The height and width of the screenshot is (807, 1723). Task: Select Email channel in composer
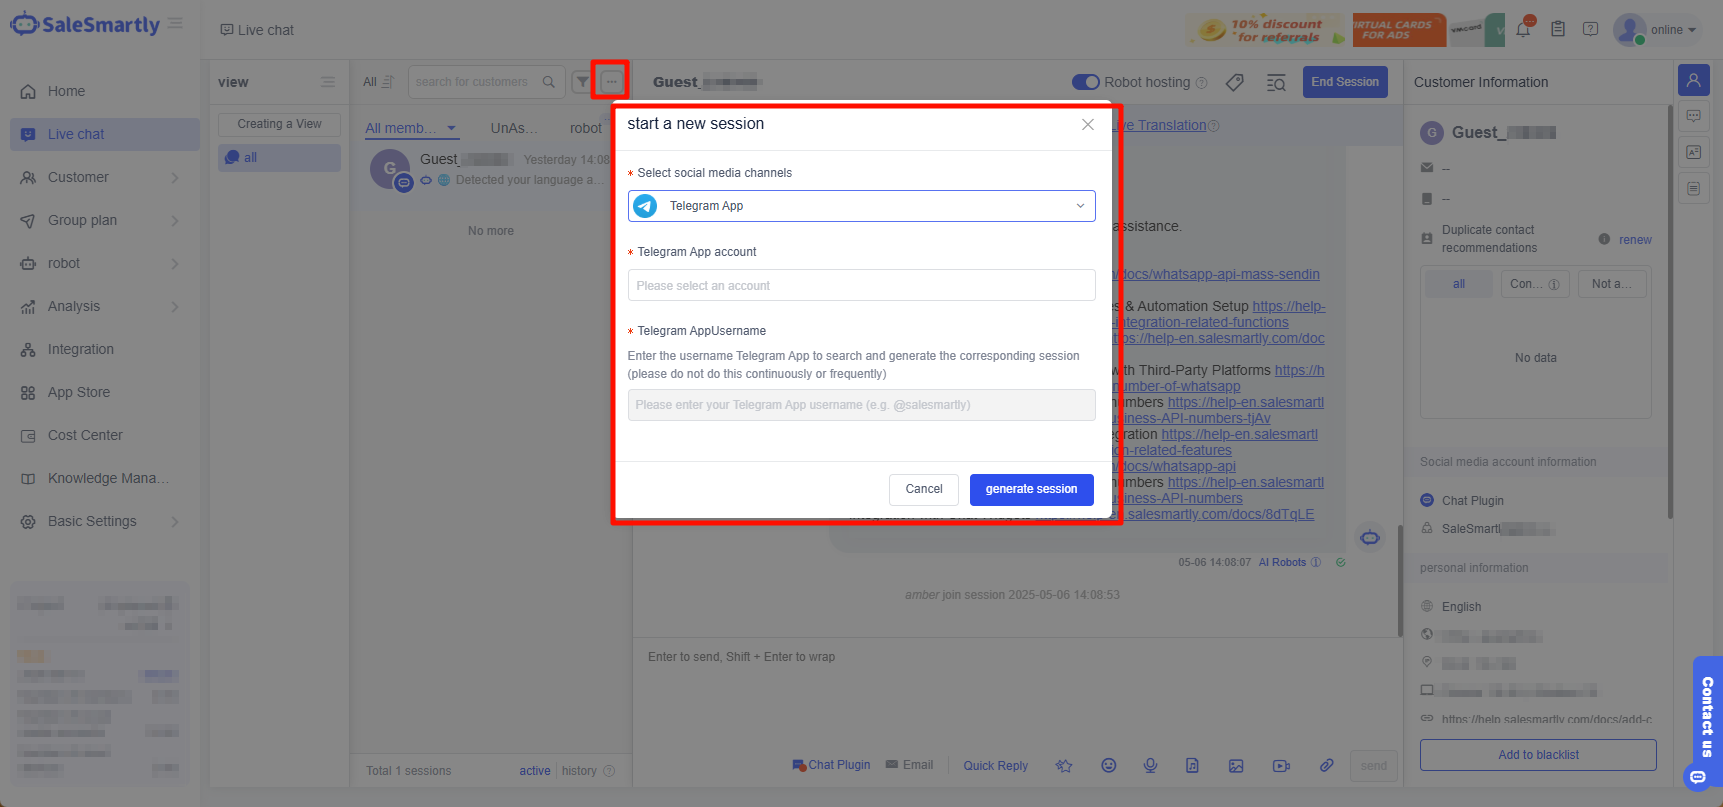coord(909,765)
